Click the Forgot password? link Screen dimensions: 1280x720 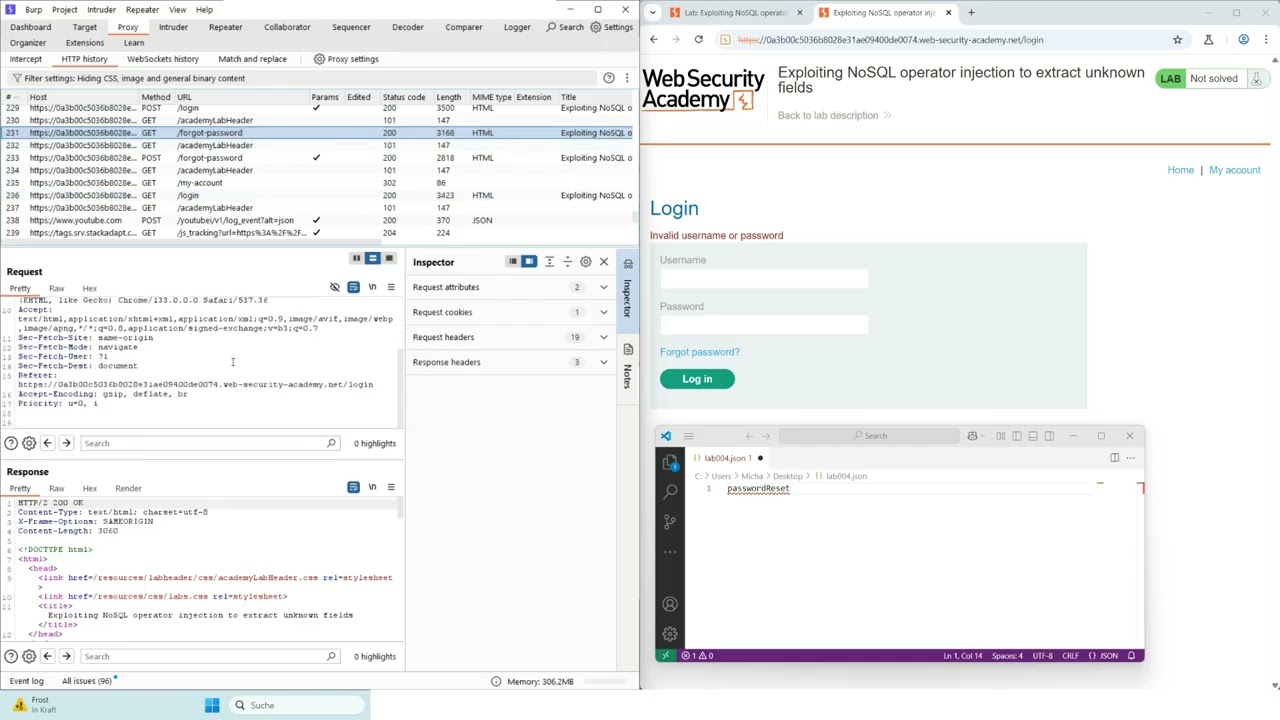[x=700, y=352]
